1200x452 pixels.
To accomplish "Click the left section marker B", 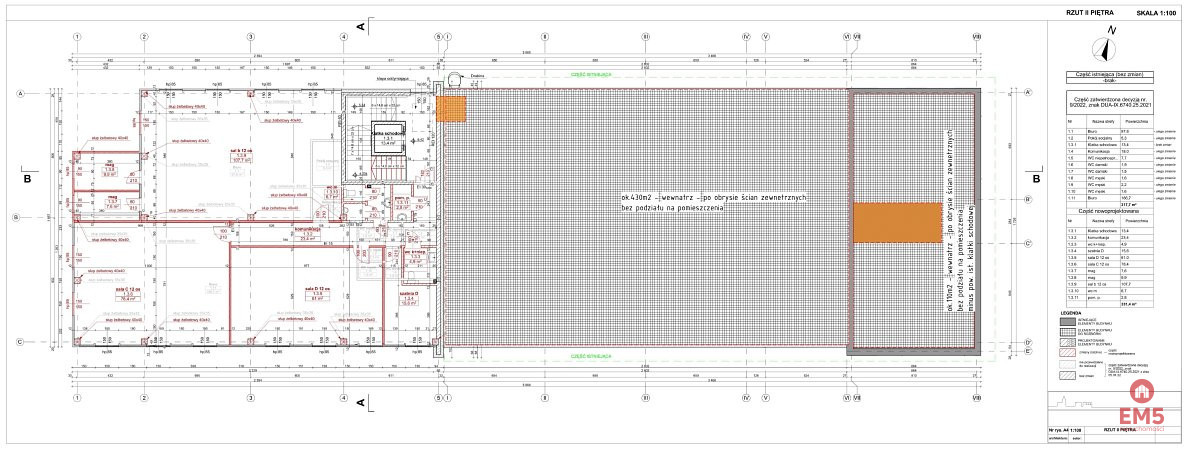I will (x=28, y=179).
